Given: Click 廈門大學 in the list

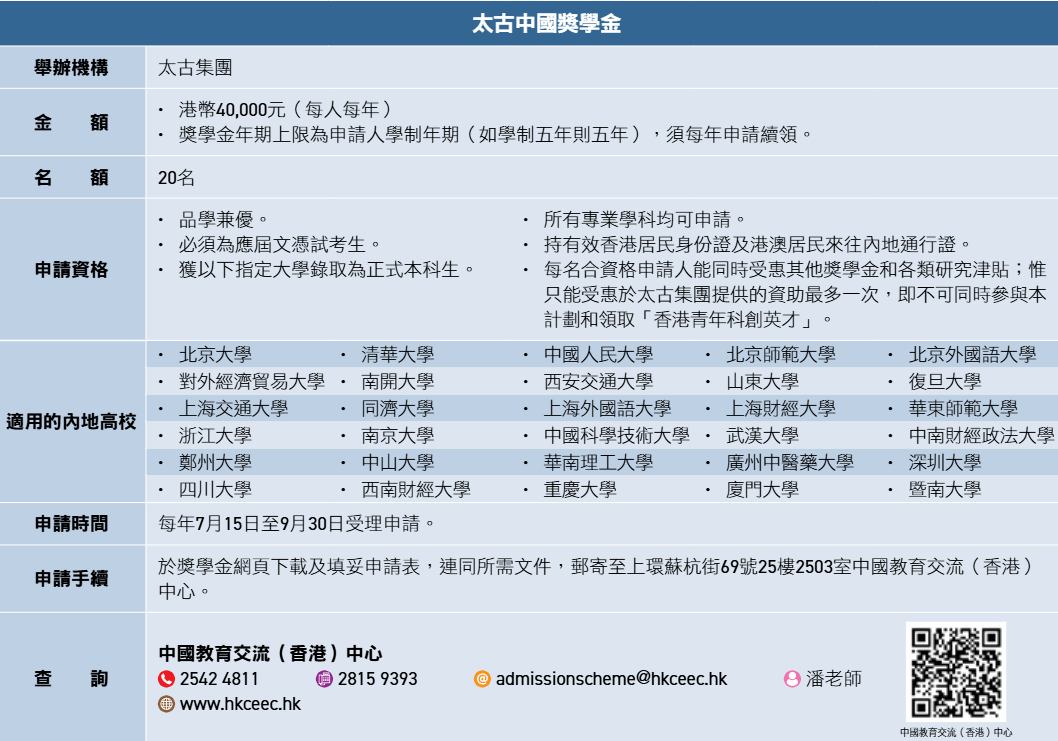Looking at the screenshot, I should (x=762, y=490).
